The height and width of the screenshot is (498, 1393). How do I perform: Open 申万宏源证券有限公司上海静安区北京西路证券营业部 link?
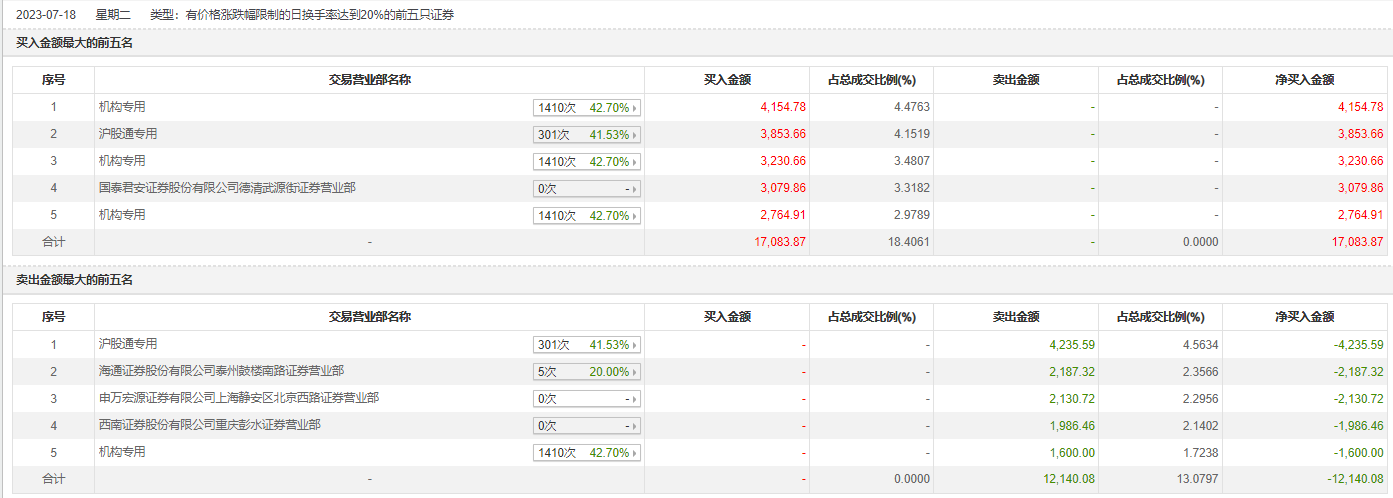point(238,398)
